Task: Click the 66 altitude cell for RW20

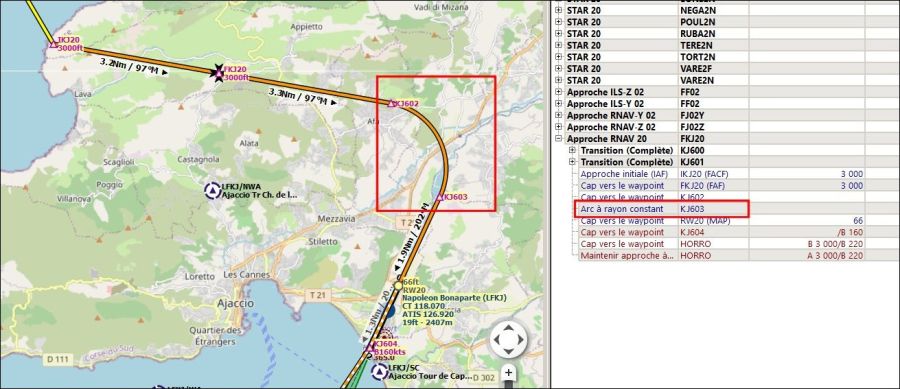Action: pyautogui.click(x=807, y=220)
